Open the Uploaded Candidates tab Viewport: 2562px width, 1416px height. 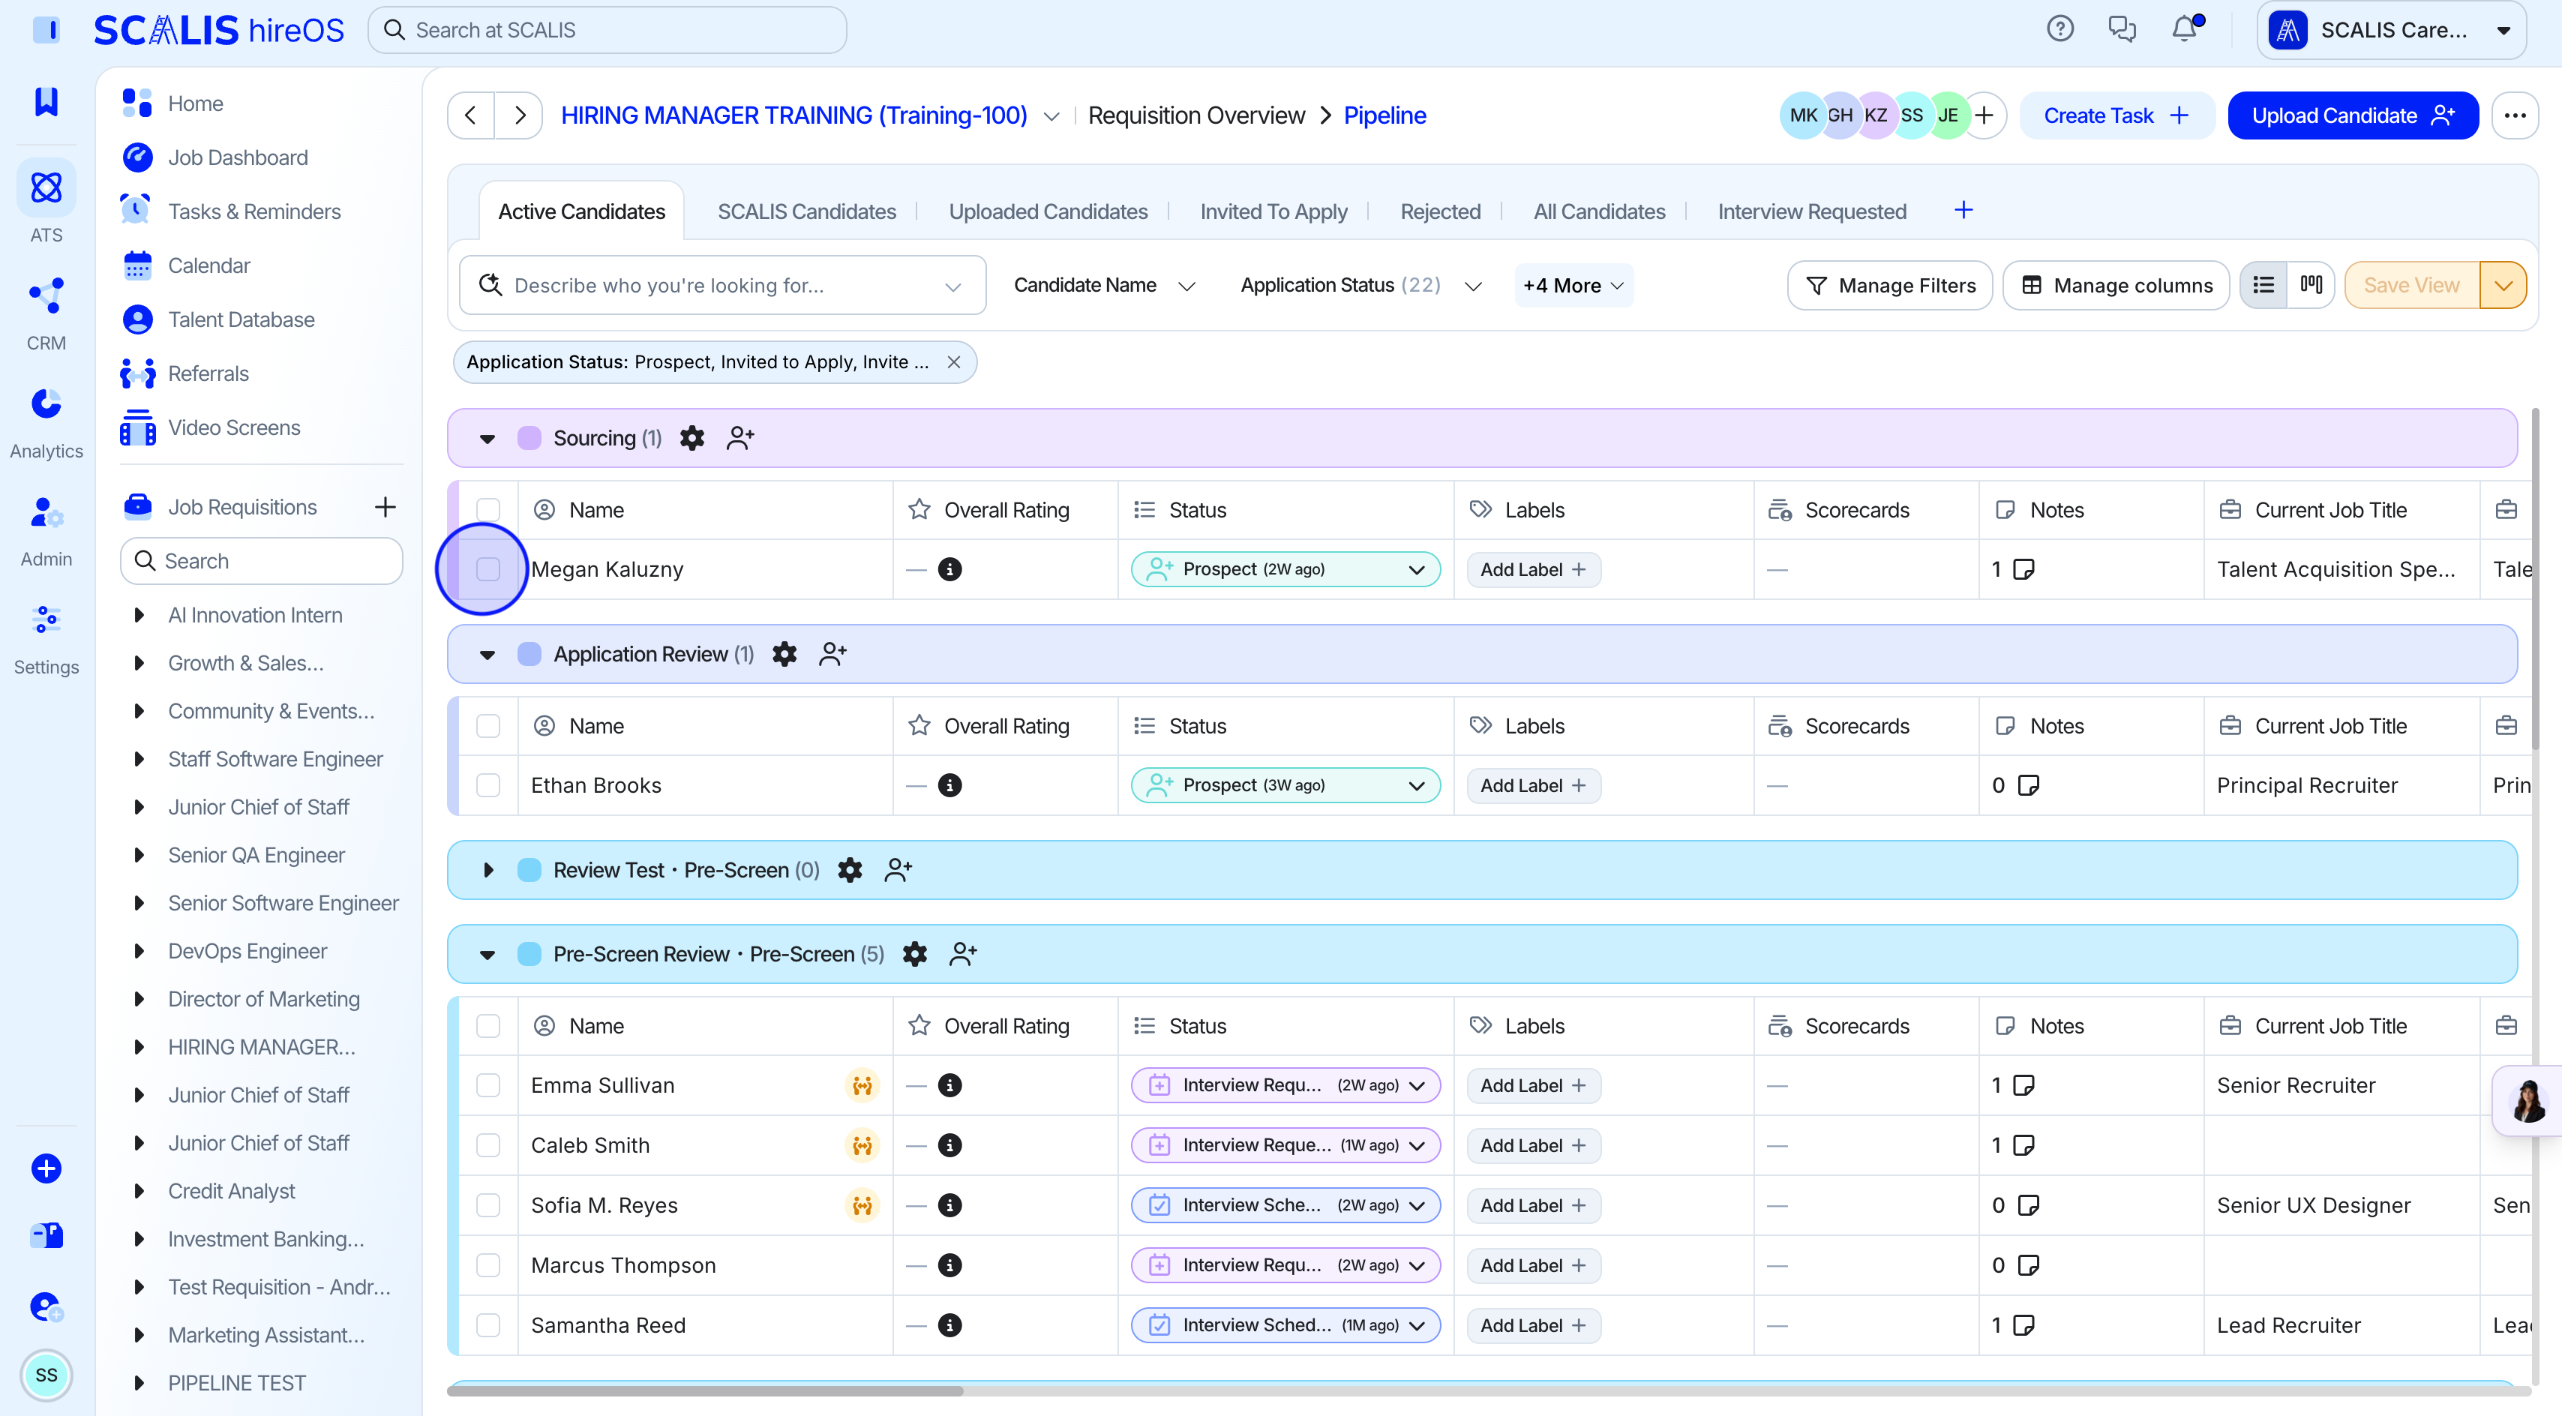1047,211
